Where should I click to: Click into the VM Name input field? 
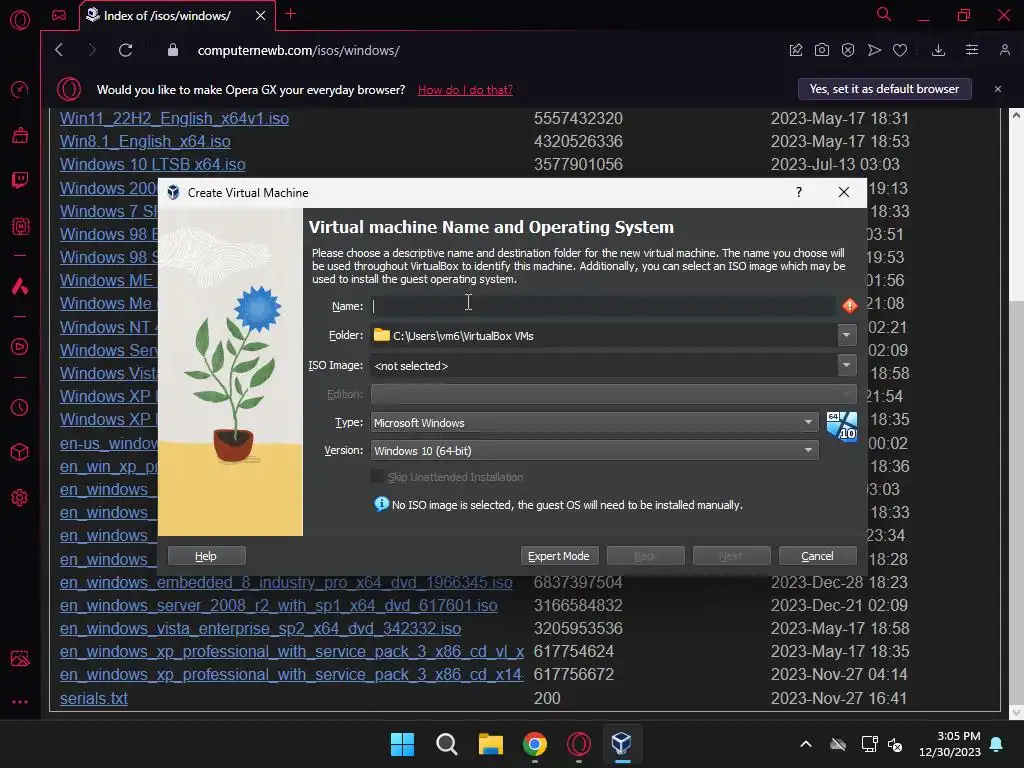coord(603,306)
